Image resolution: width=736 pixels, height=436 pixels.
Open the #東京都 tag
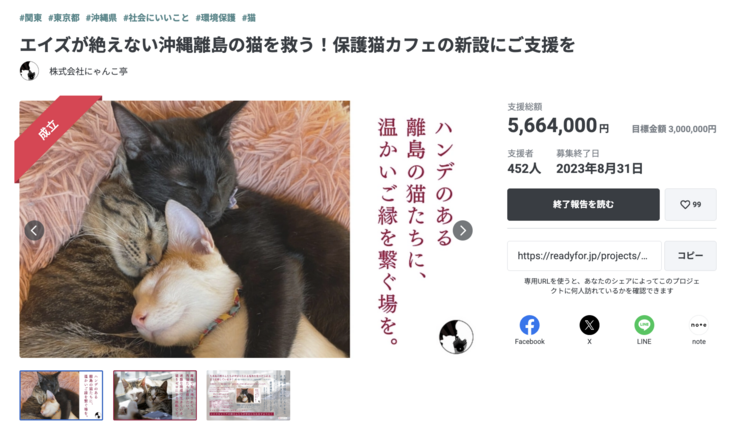[64, 18]
